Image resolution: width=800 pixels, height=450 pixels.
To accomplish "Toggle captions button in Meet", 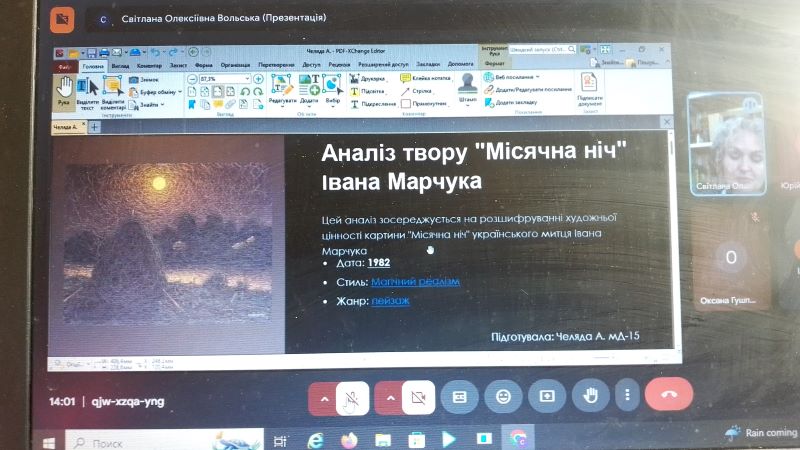I will coord(459,396).
